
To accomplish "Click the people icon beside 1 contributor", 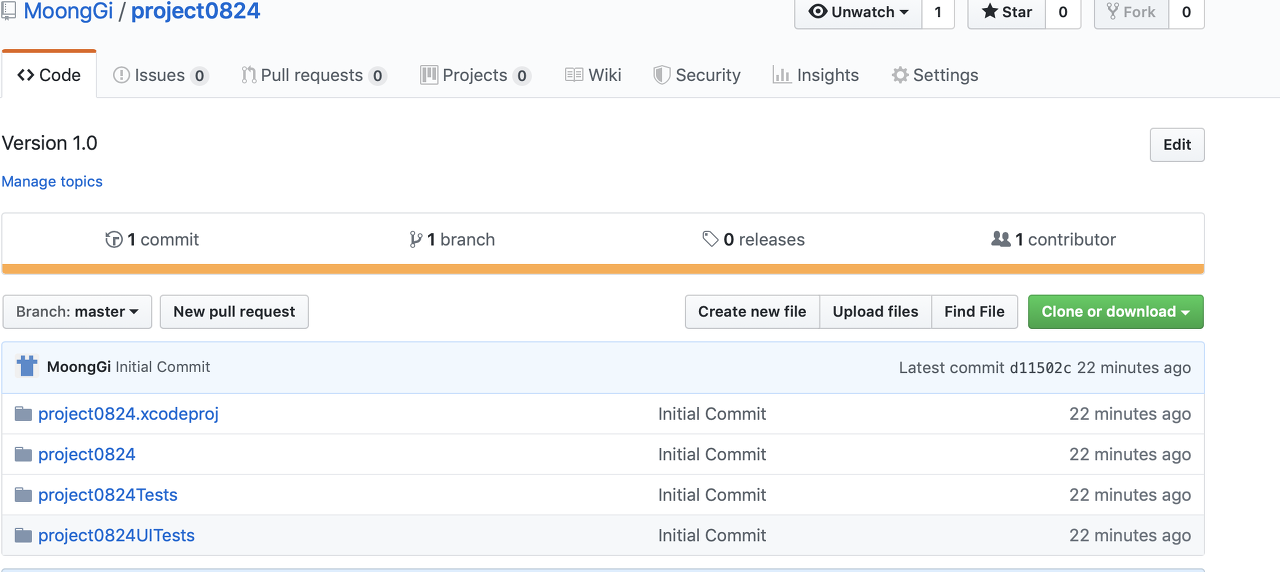I will pyautogui.click(x=1000, y=240).
